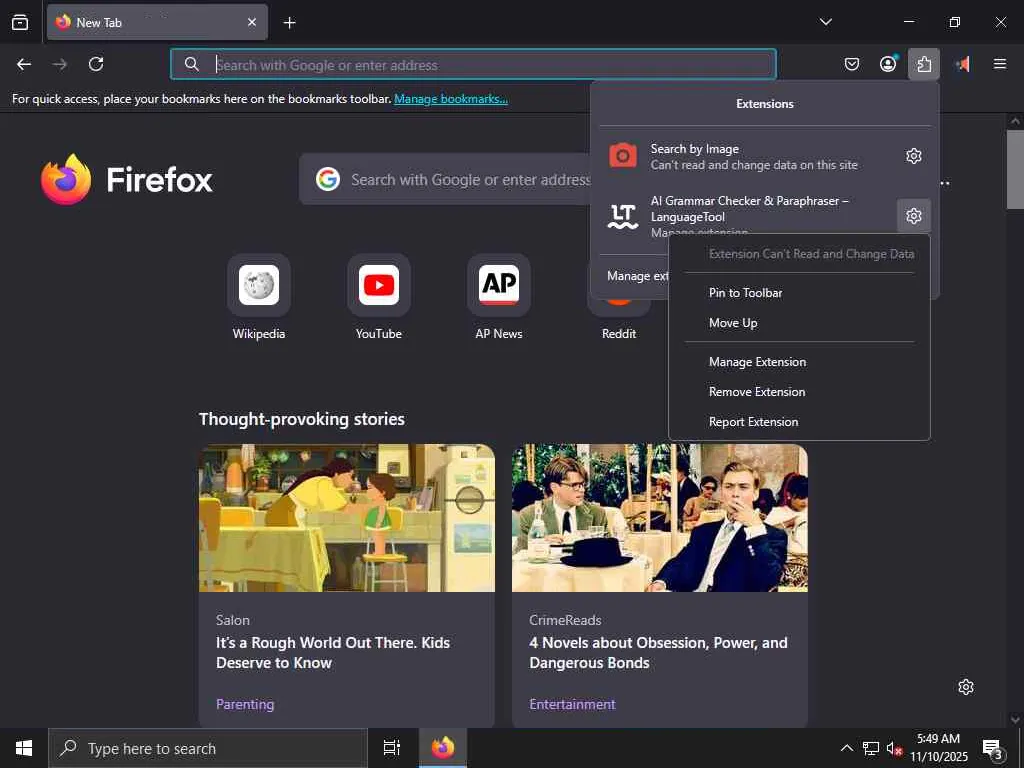Image resolution: width=1024 pixels, height=768 pixels.
Task: Open a new tab with plus button
Action: (x=289, y=23)
